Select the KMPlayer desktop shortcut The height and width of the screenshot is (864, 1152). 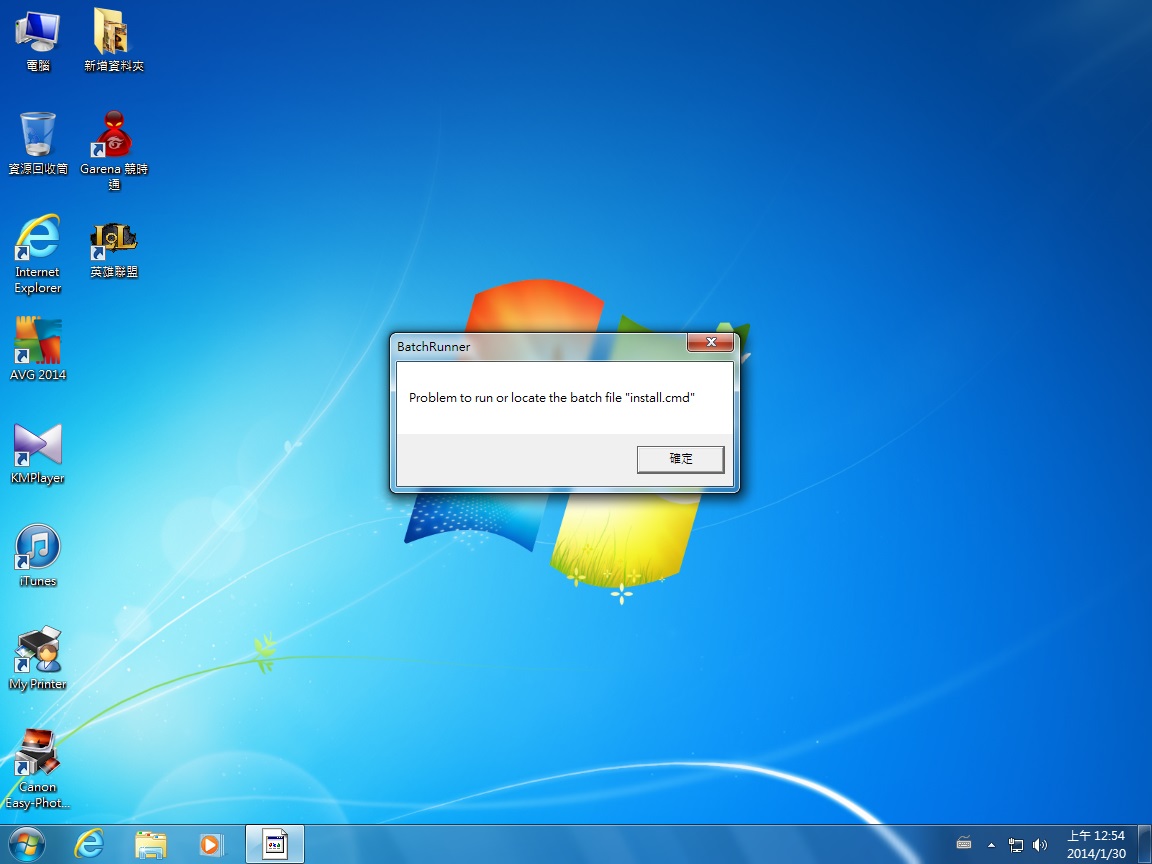click(37, 453)
